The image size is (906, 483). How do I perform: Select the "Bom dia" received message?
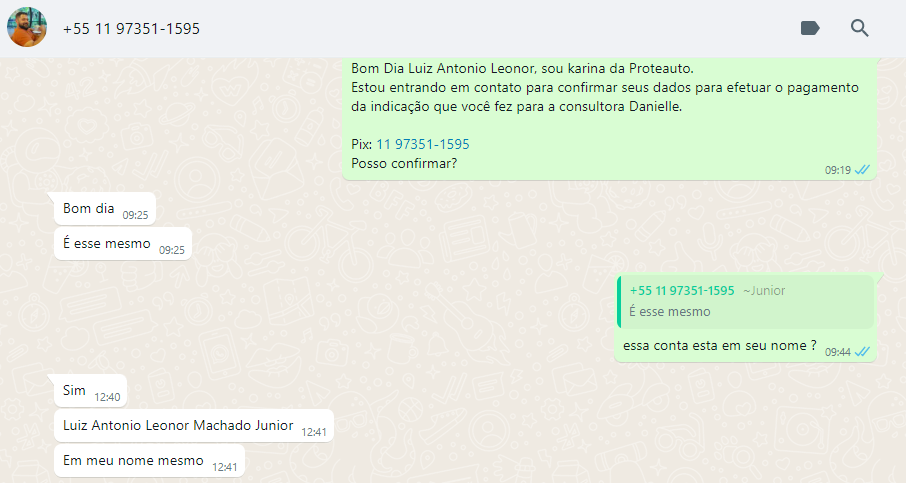pyautogui.click(x=105, y=209)
